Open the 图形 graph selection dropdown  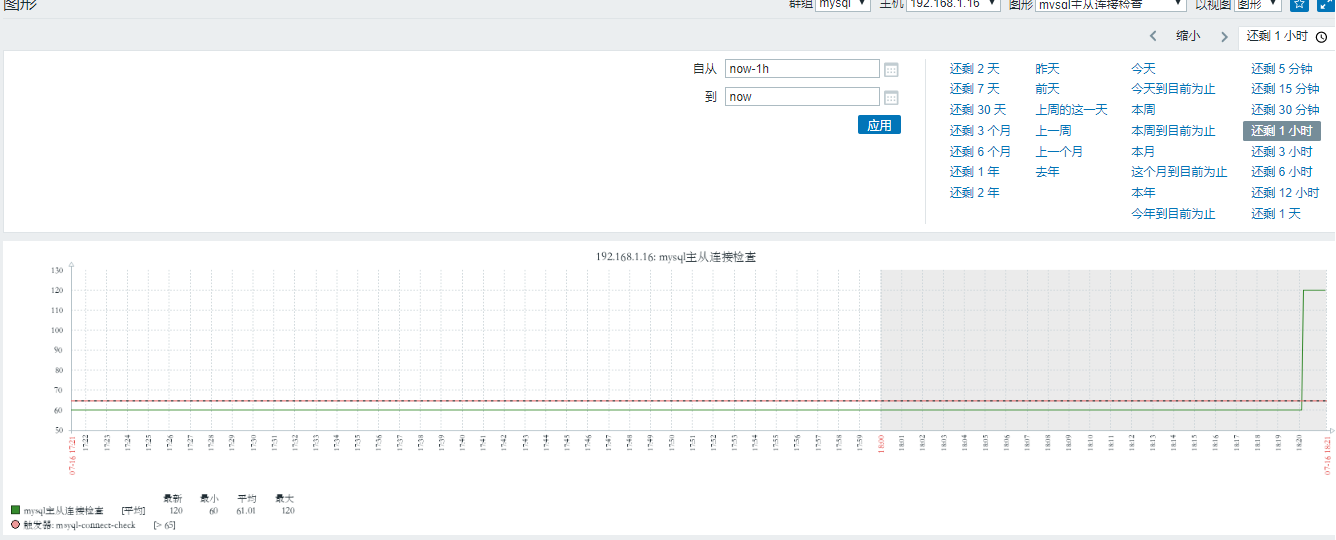click(1111, 4)
